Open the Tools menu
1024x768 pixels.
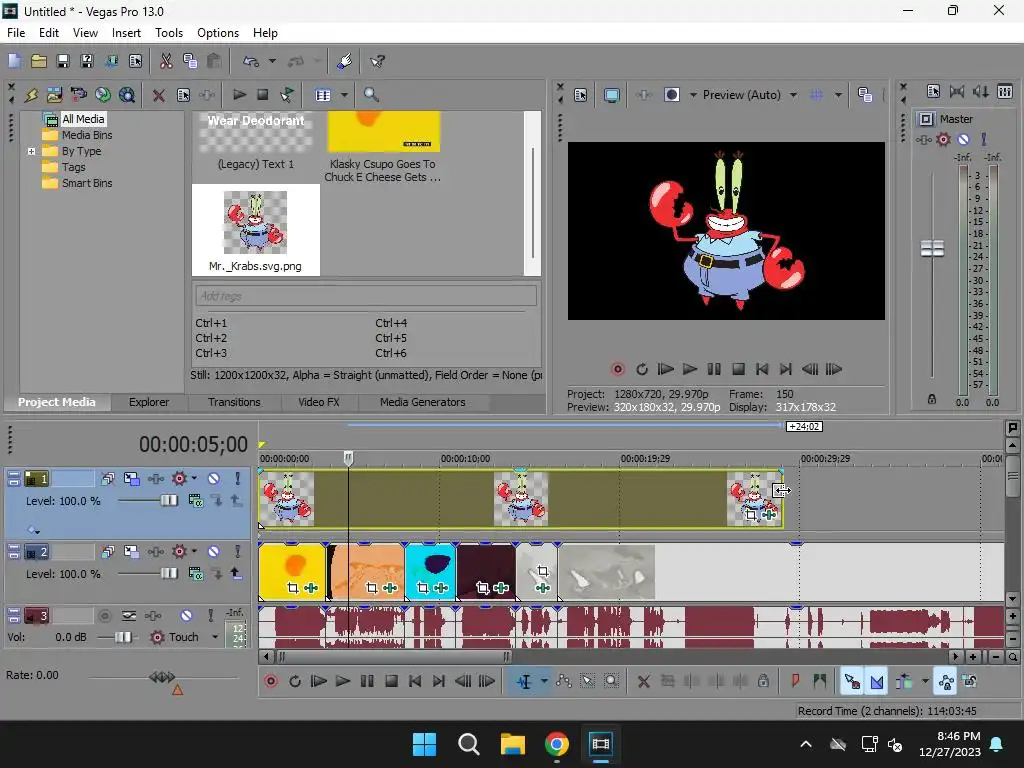168,33
